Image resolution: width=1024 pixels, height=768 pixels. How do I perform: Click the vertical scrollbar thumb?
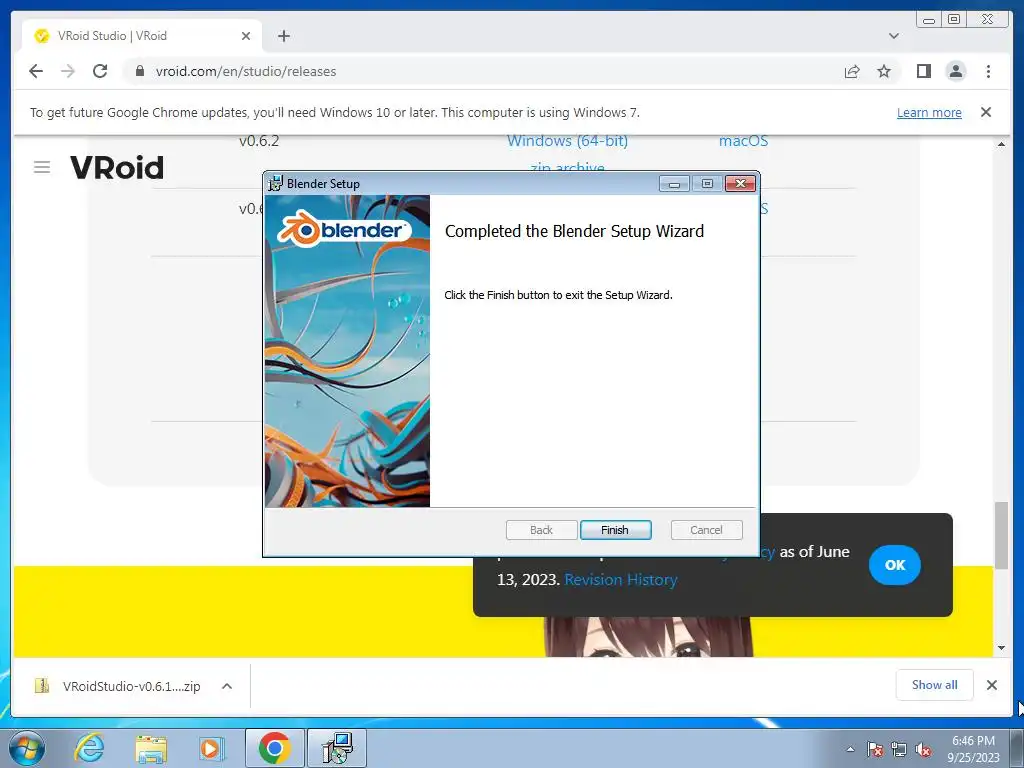(1001, 536)
